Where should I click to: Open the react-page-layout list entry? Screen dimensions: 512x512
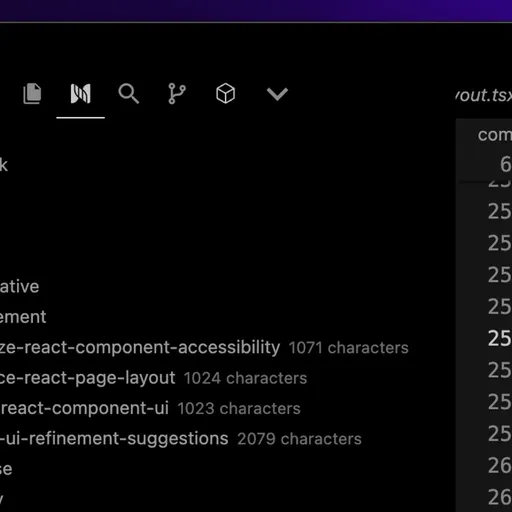pos(88,378)
